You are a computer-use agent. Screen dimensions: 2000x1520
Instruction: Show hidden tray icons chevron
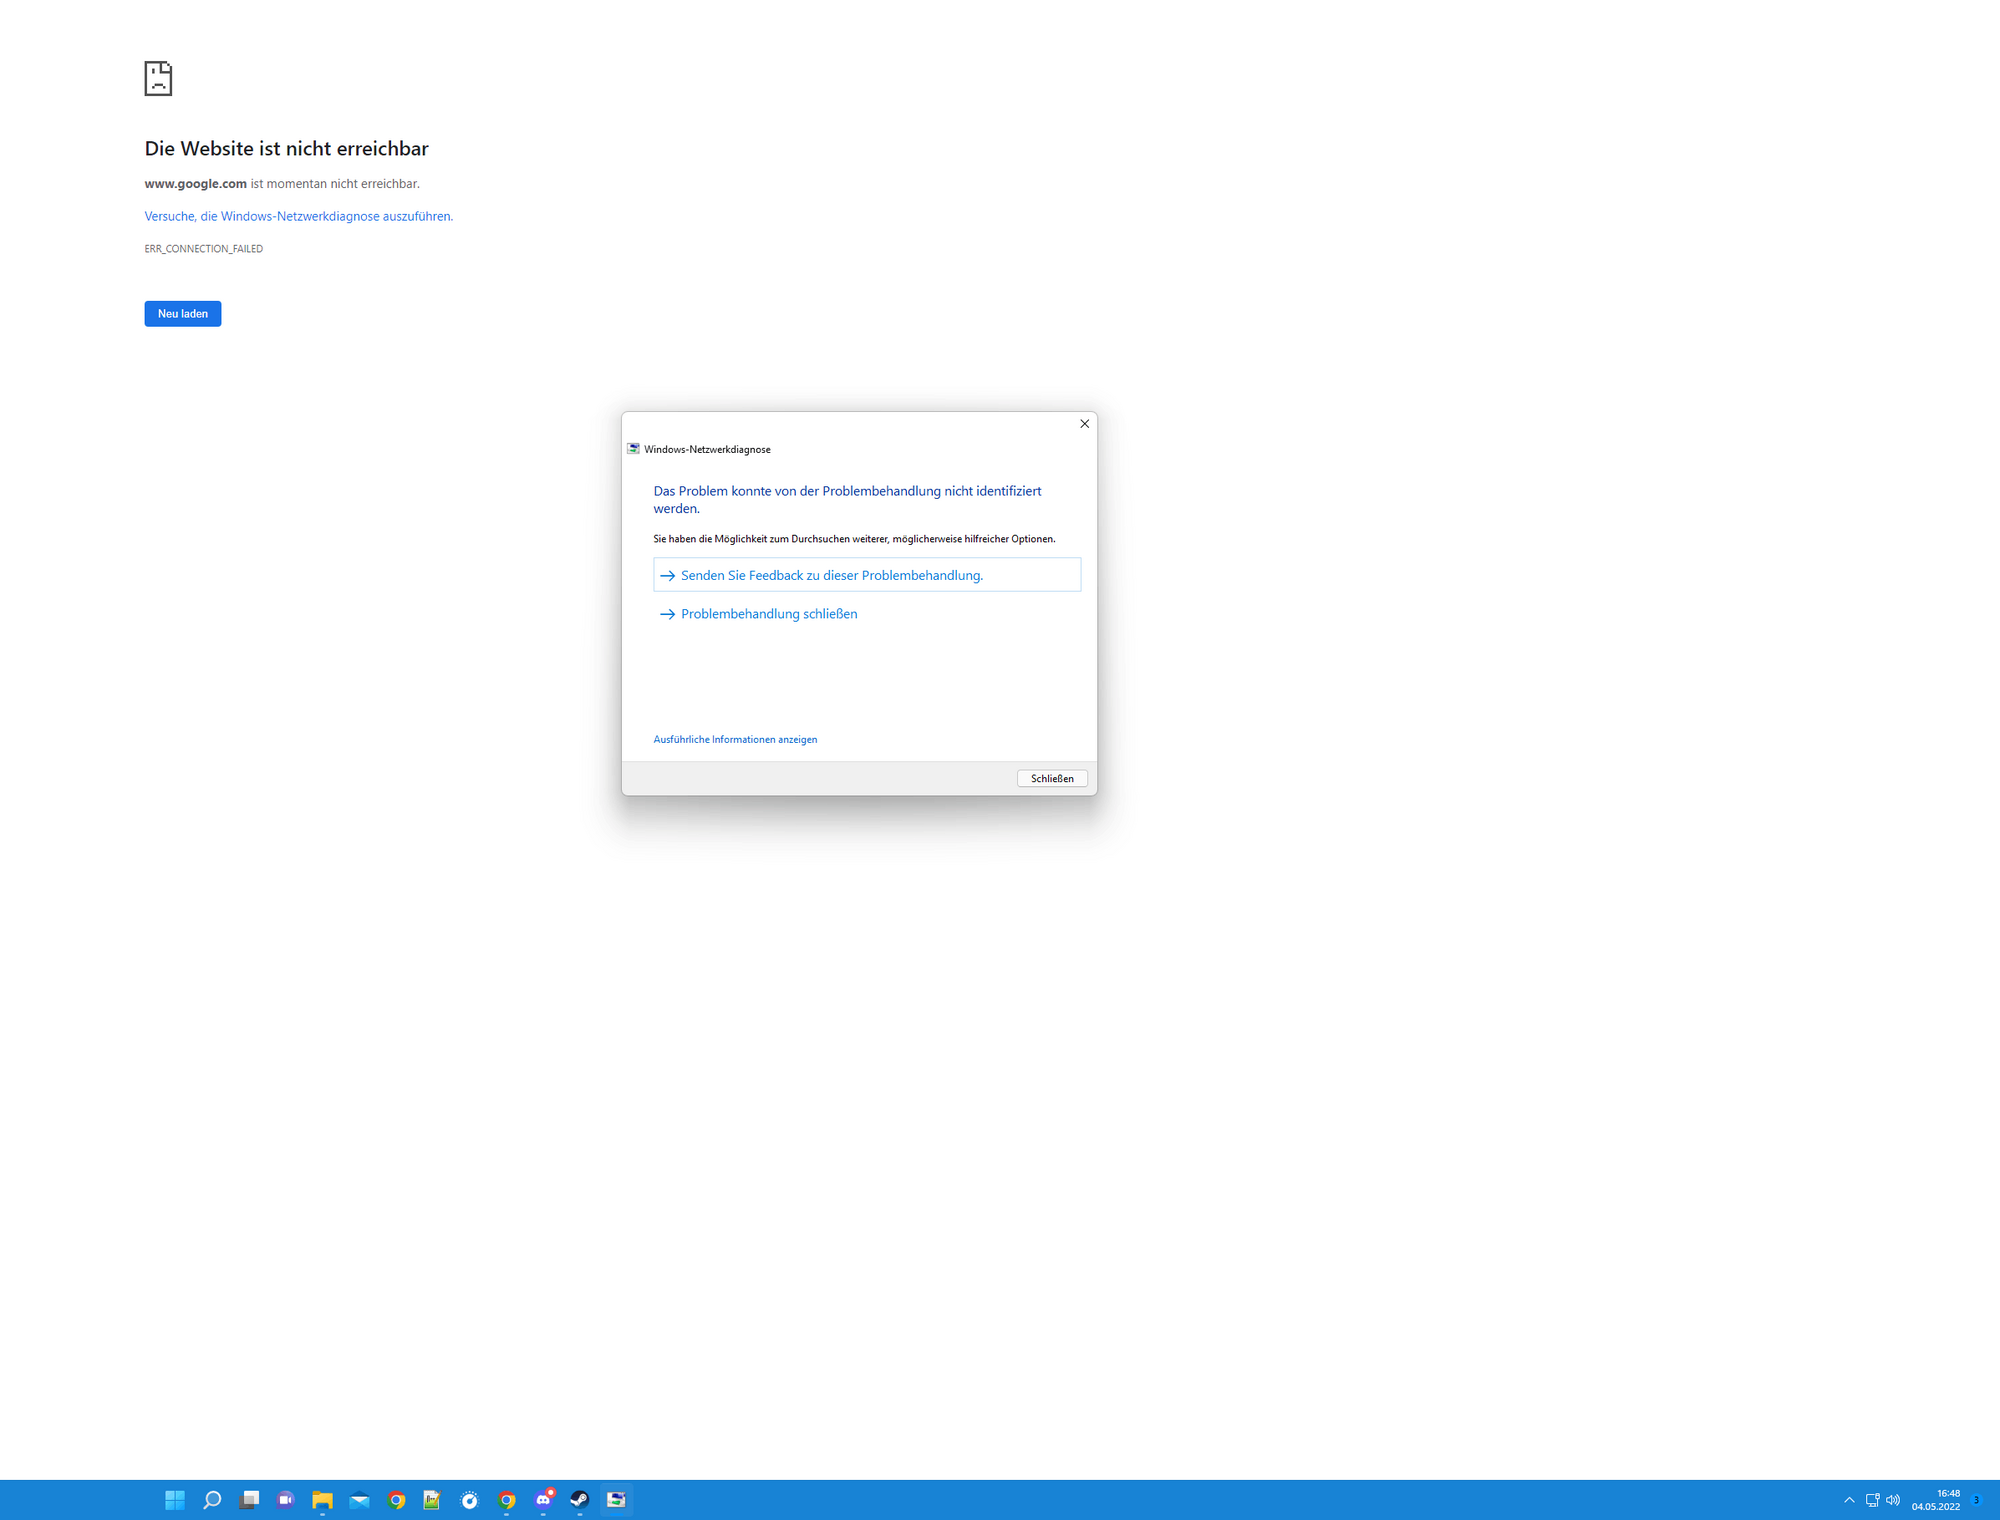tap(1848, 1499)
